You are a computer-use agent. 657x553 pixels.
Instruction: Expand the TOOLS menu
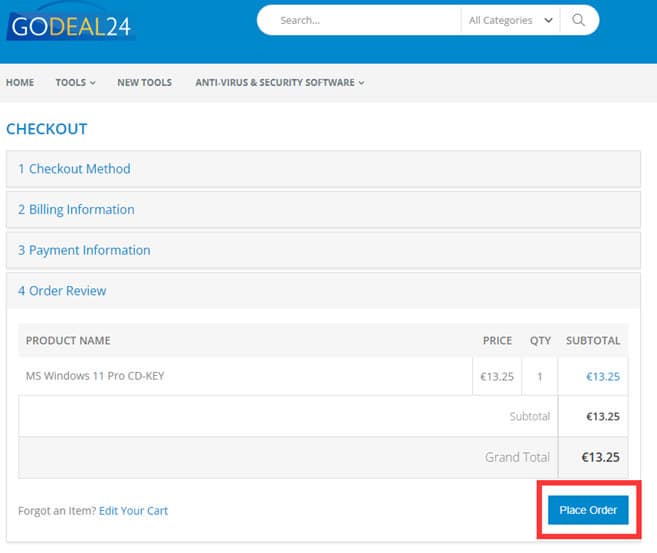pyautogui.click(x=76, y=83)
